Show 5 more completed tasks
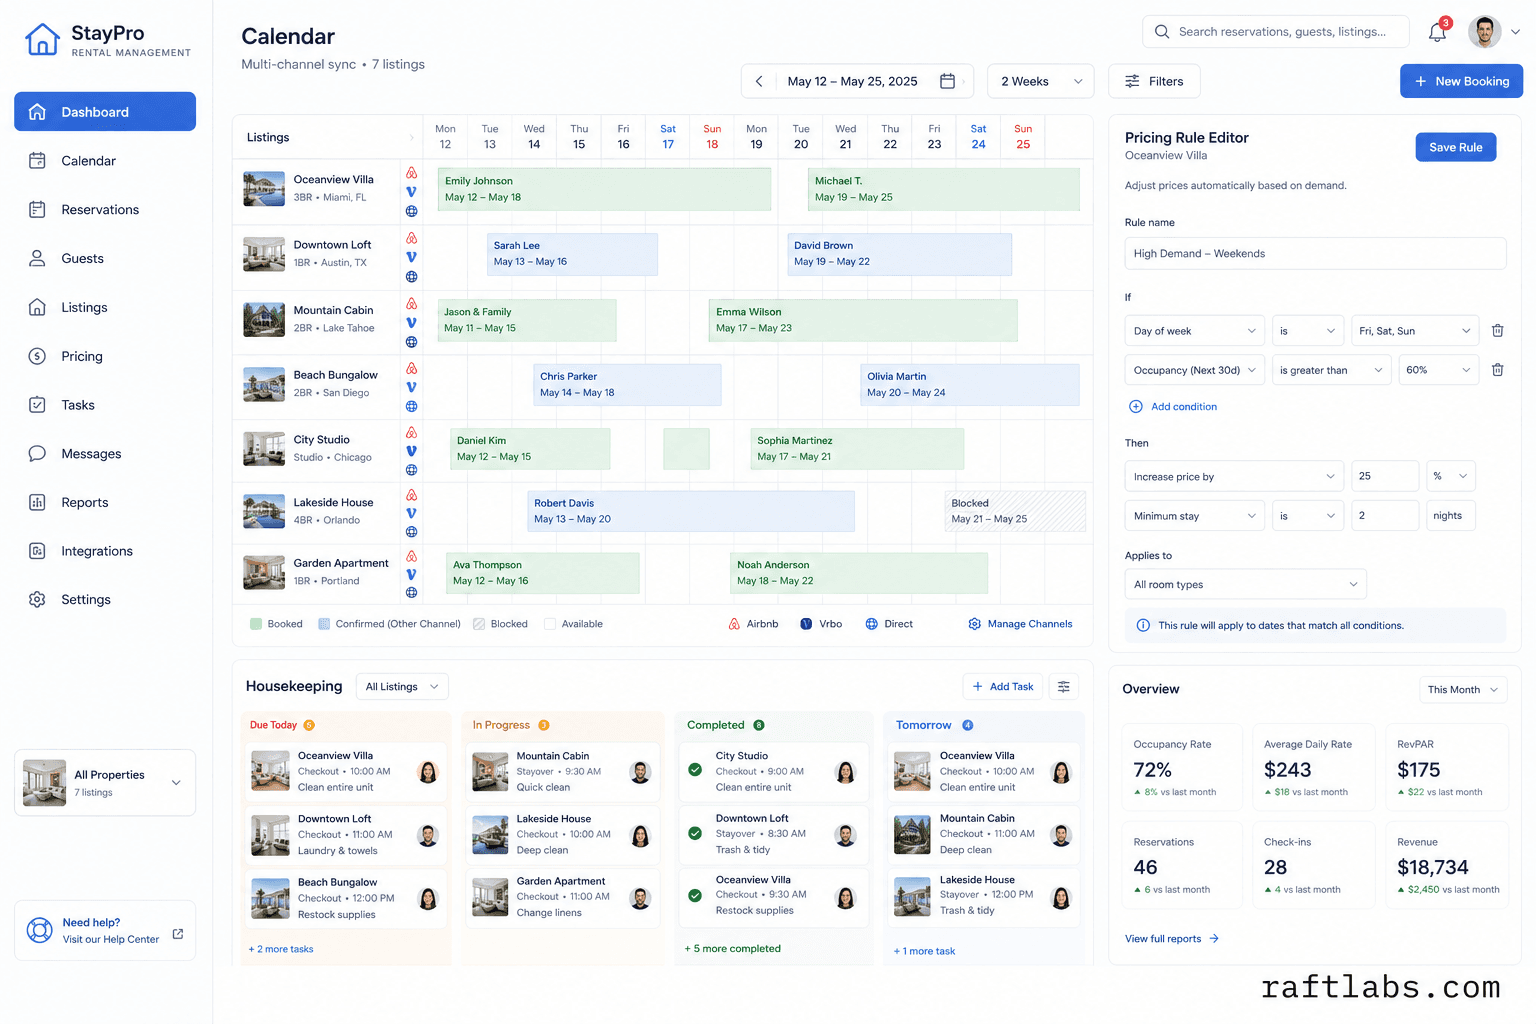Viewport: 1536px width, 1024px height. tap(733, 949)
